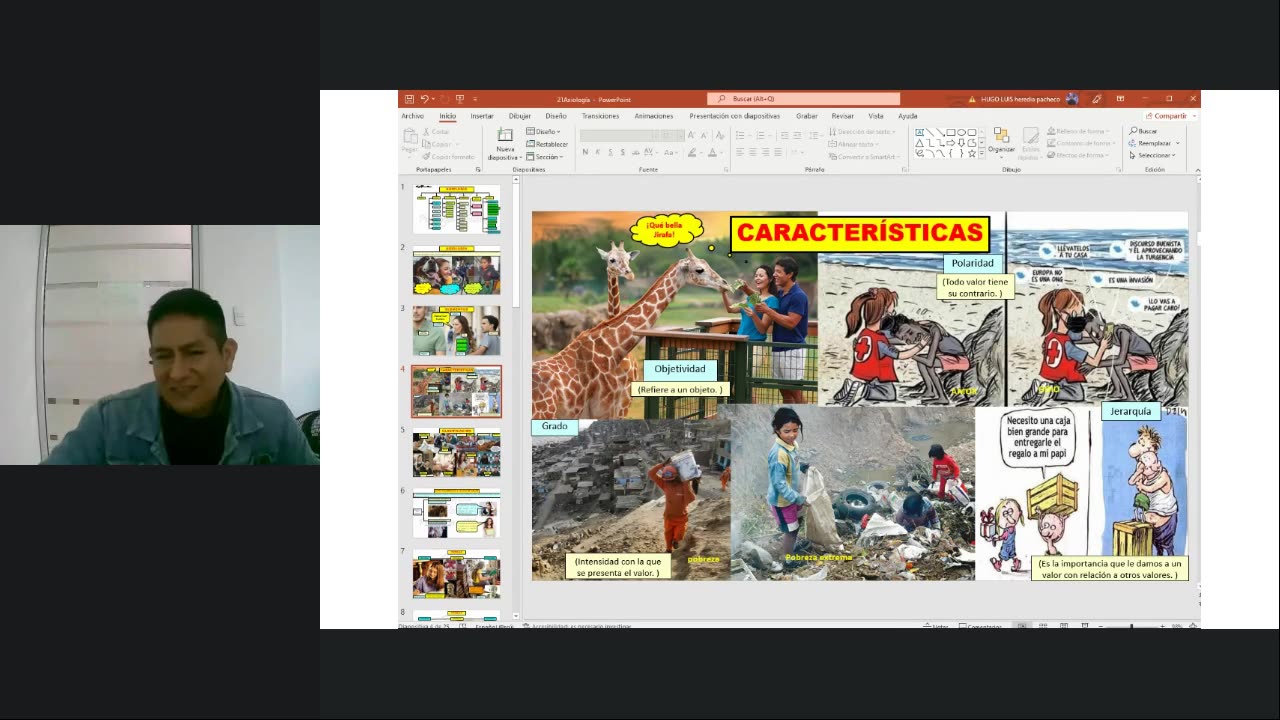The image size is (1280, 720).
Task: Toggle strikethrough formatting
Action: 635,152
